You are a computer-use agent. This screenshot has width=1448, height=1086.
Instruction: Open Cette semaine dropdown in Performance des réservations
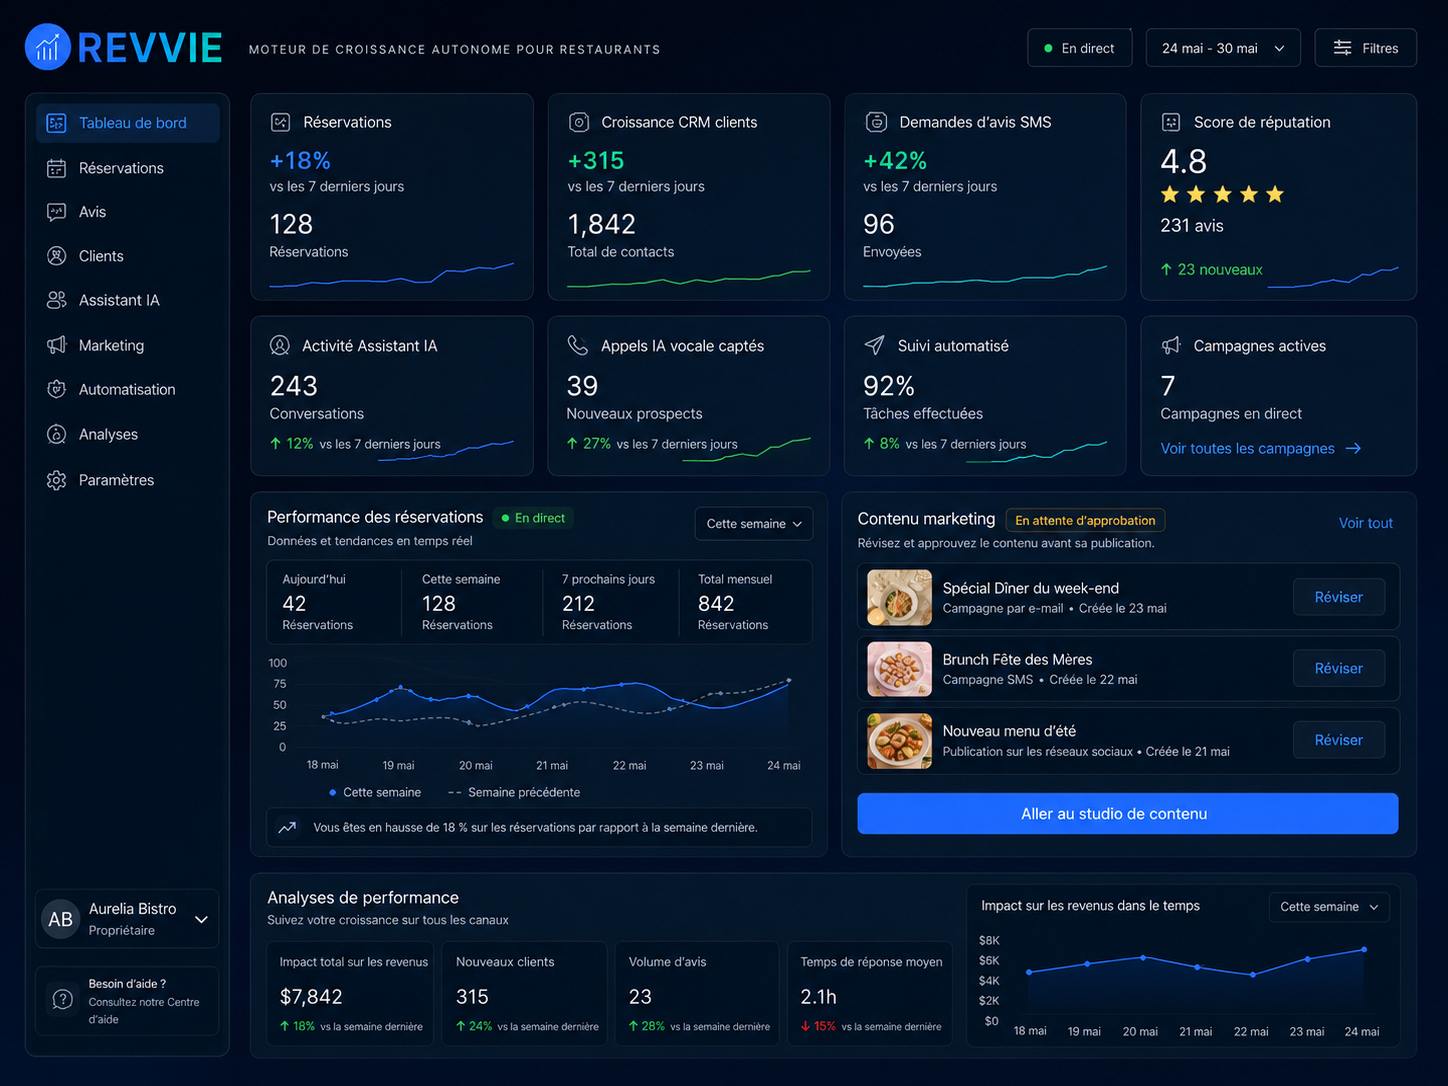point(754,524)
